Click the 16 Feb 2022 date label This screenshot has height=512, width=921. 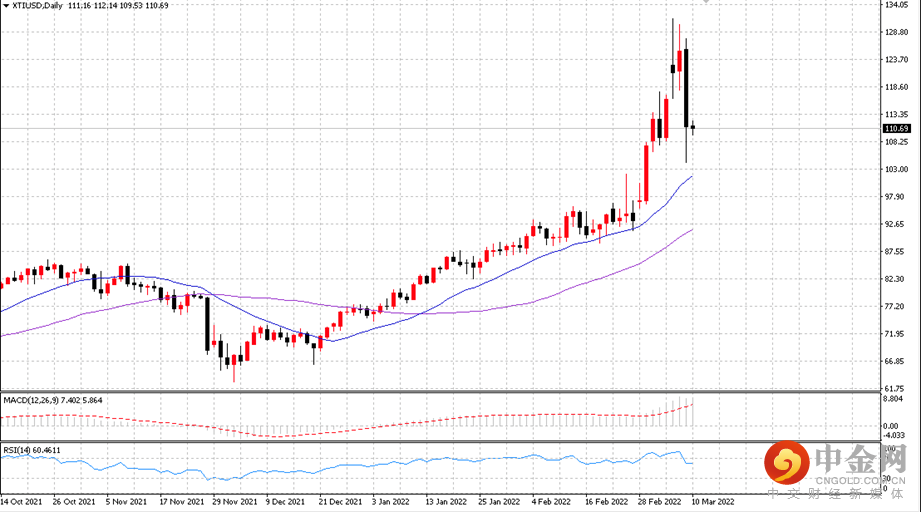tap(606, 502)
